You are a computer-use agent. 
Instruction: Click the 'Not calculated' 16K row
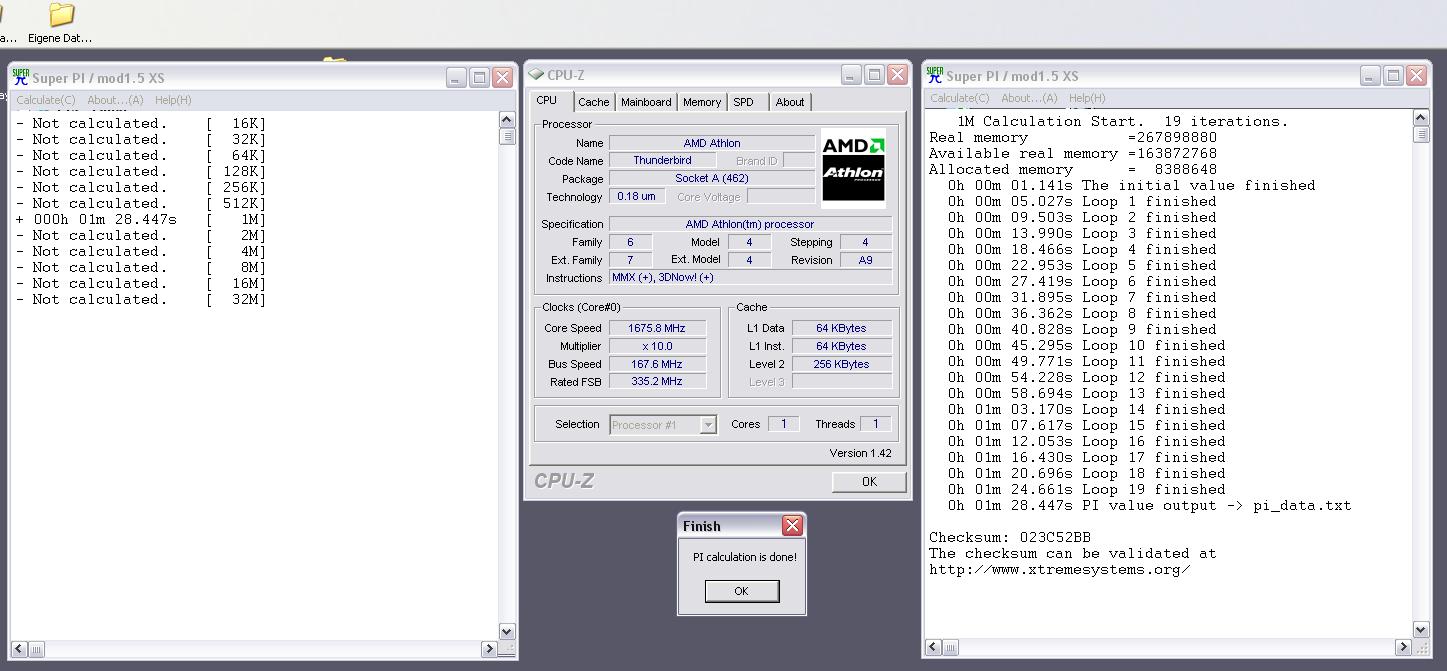pos(141,123)
